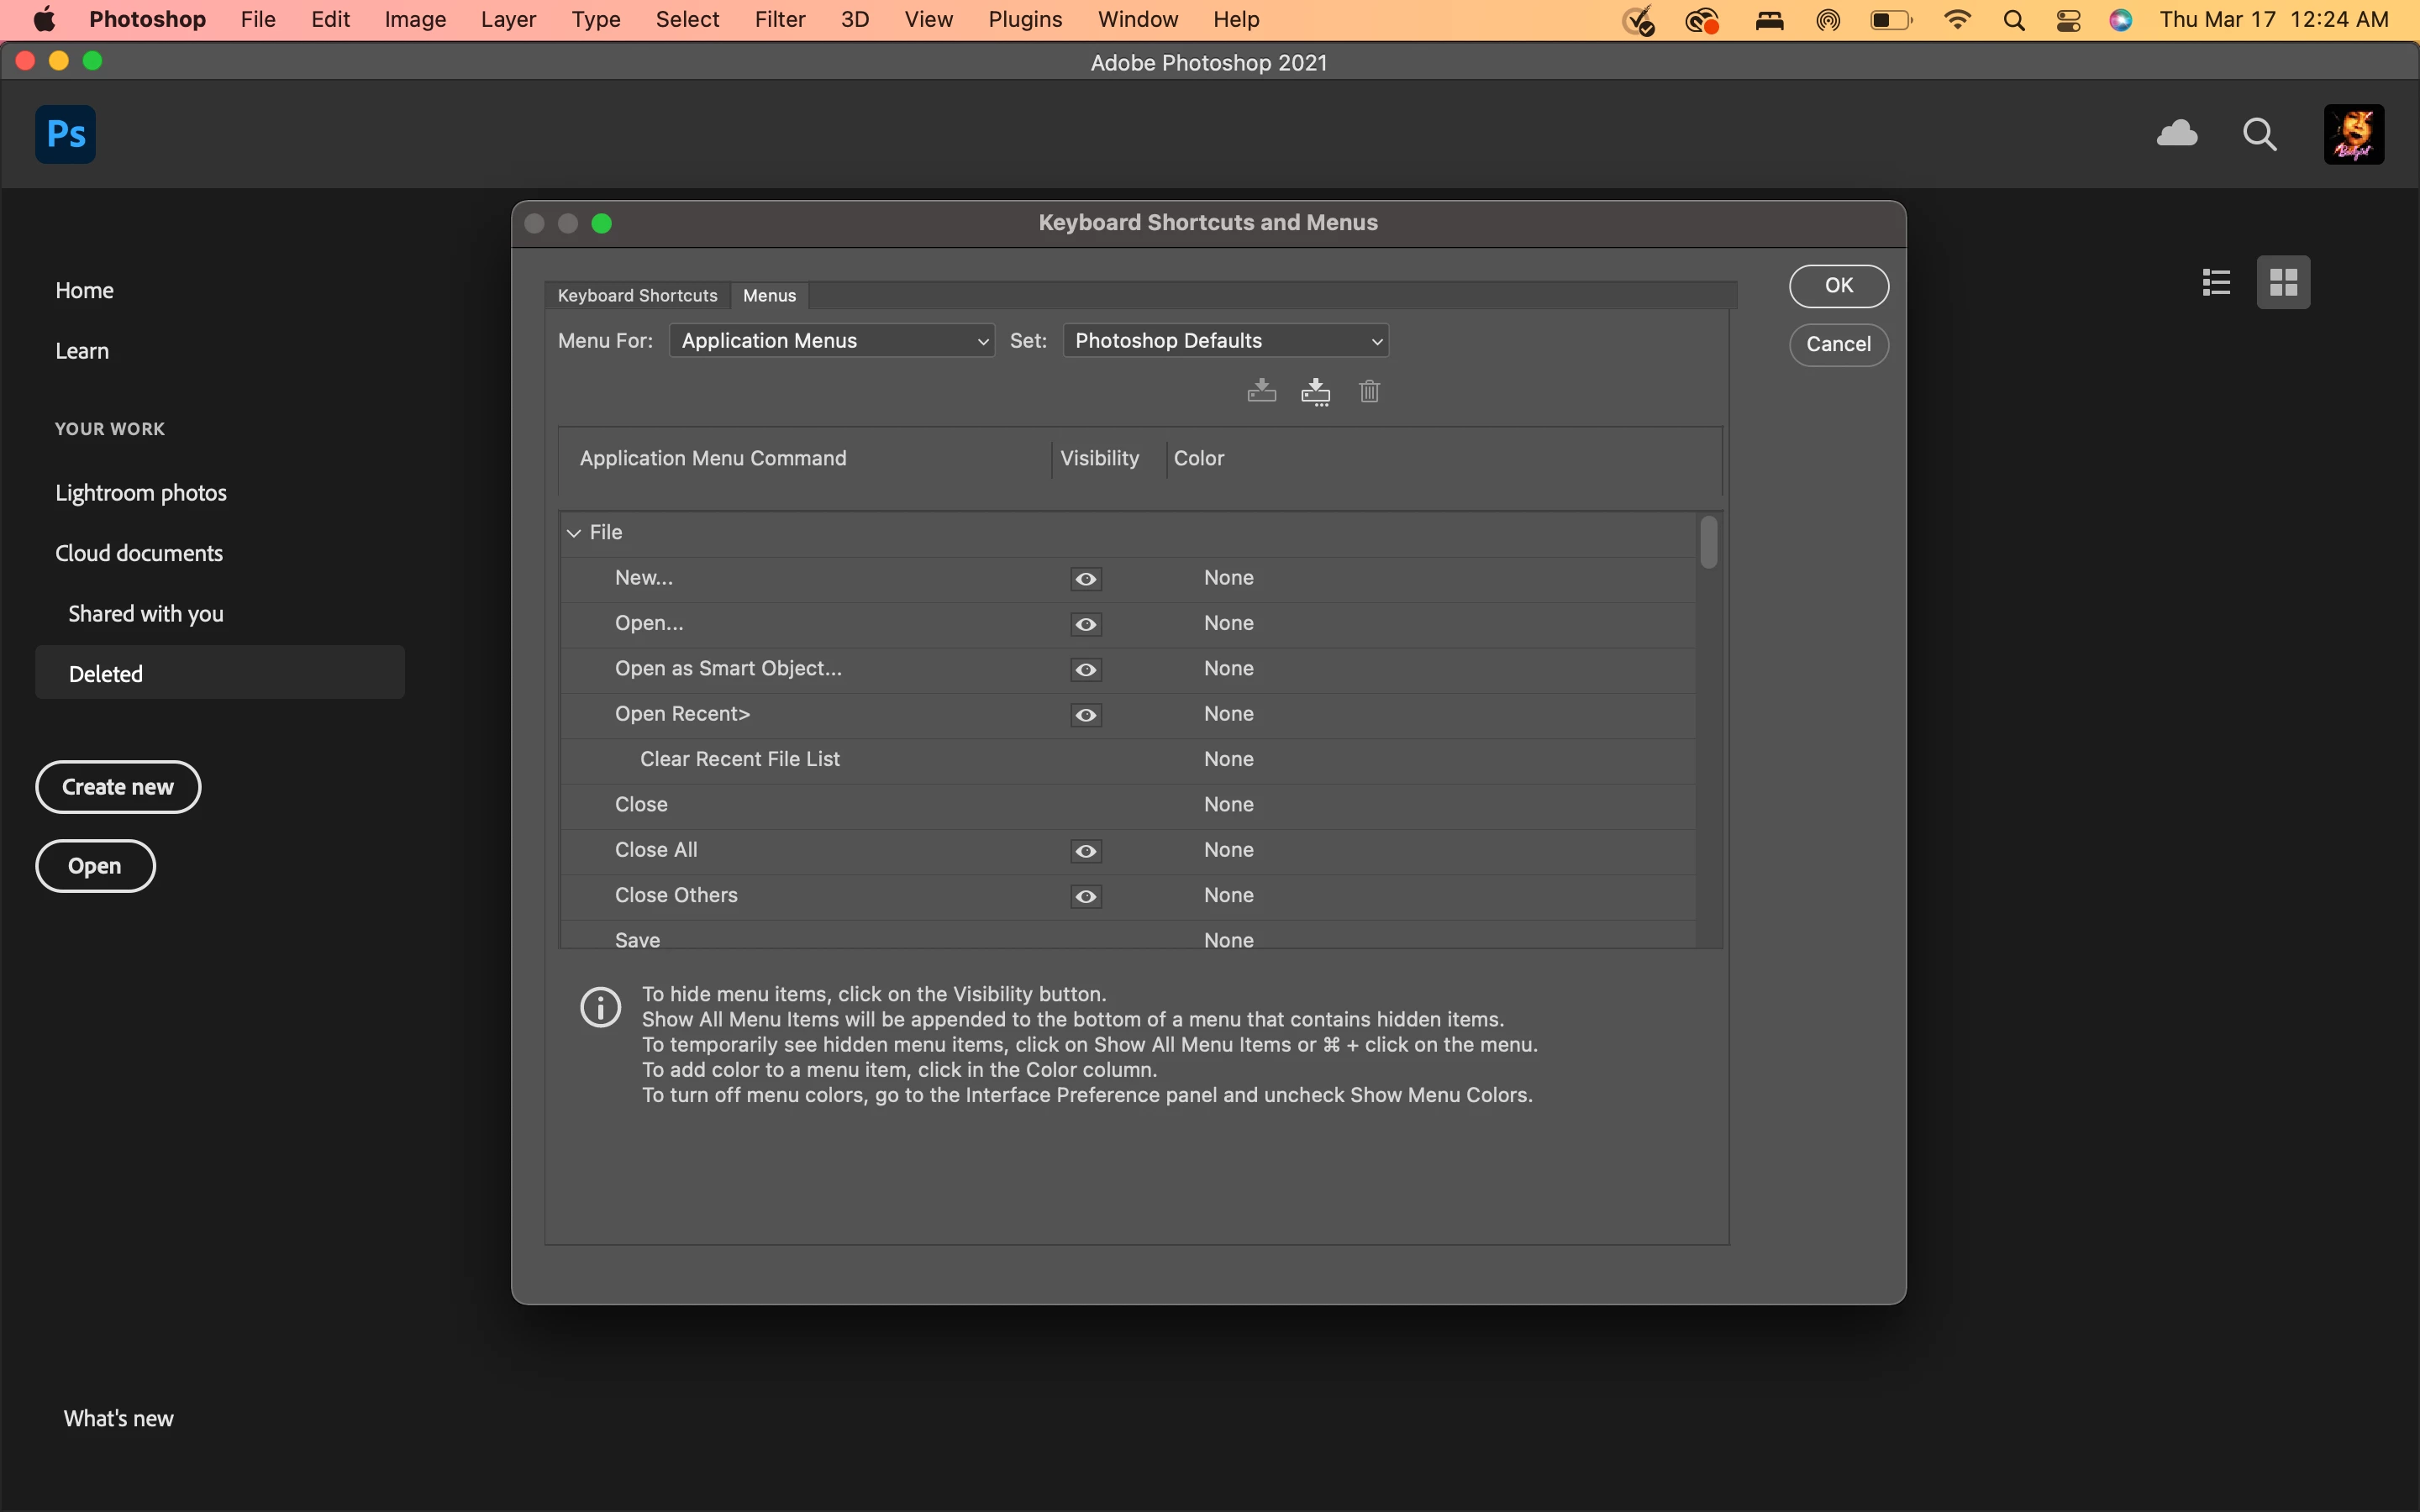Click the Create new button
The height and width of the screenshot is (1512, 2420).
pos(118,787)
